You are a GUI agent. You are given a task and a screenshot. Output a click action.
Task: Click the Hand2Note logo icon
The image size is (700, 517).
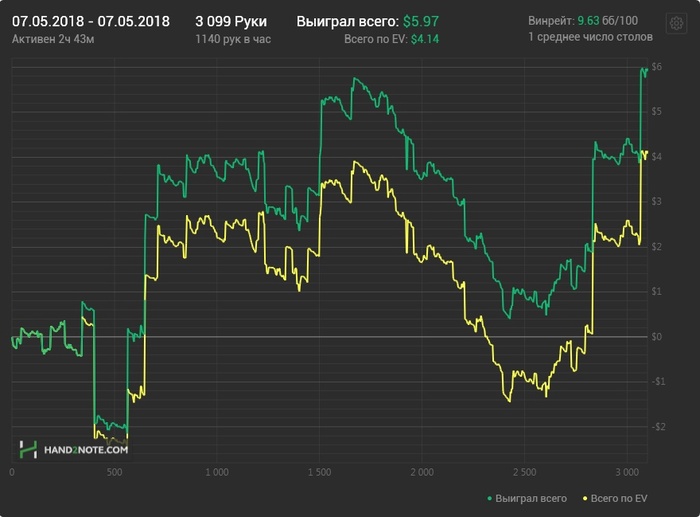pos(28,449)
